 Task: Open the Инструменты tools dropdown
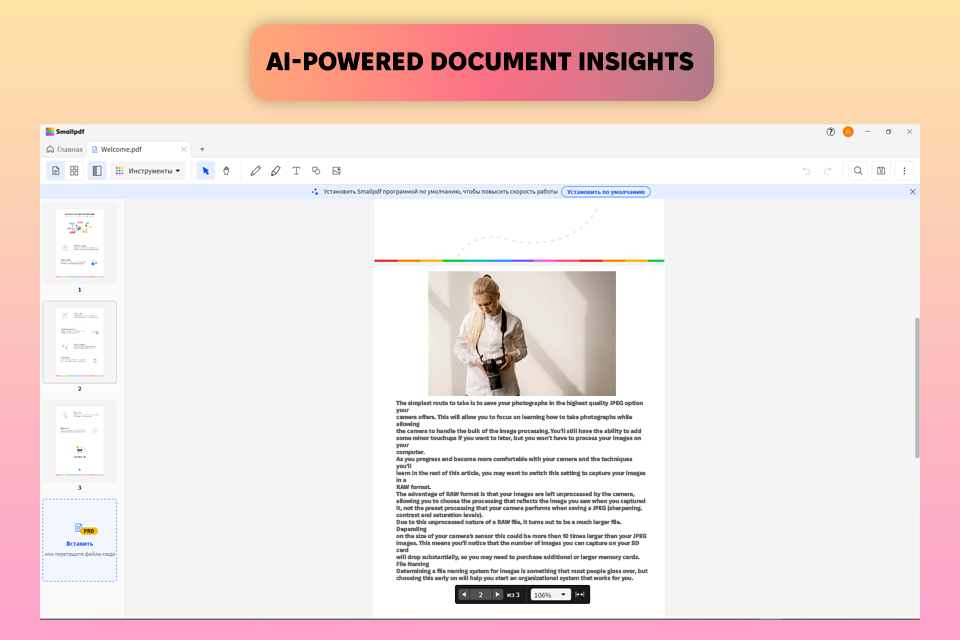pyautogui.click(x=148, y=171)
